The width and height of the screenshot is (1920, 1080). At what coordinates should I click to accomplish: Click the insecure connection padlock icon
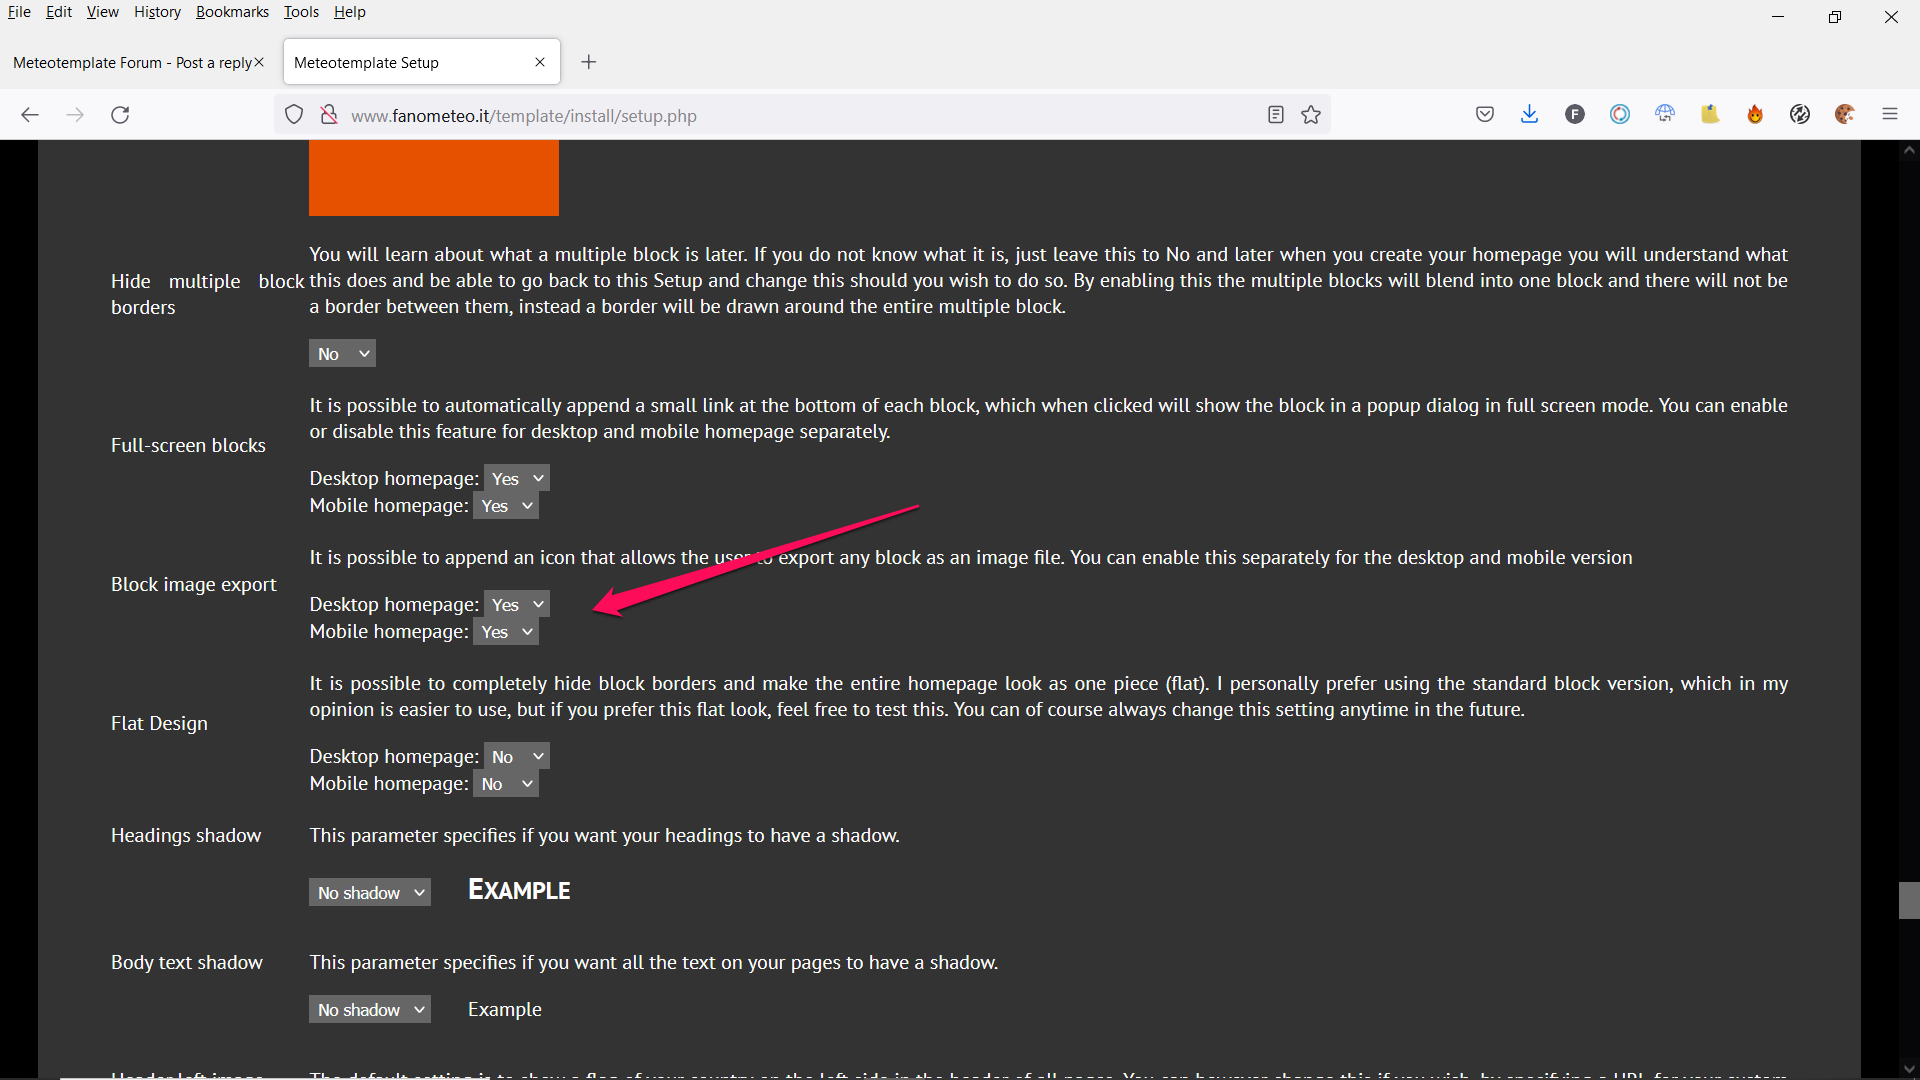pyautogui.click(x=329, y=115)
